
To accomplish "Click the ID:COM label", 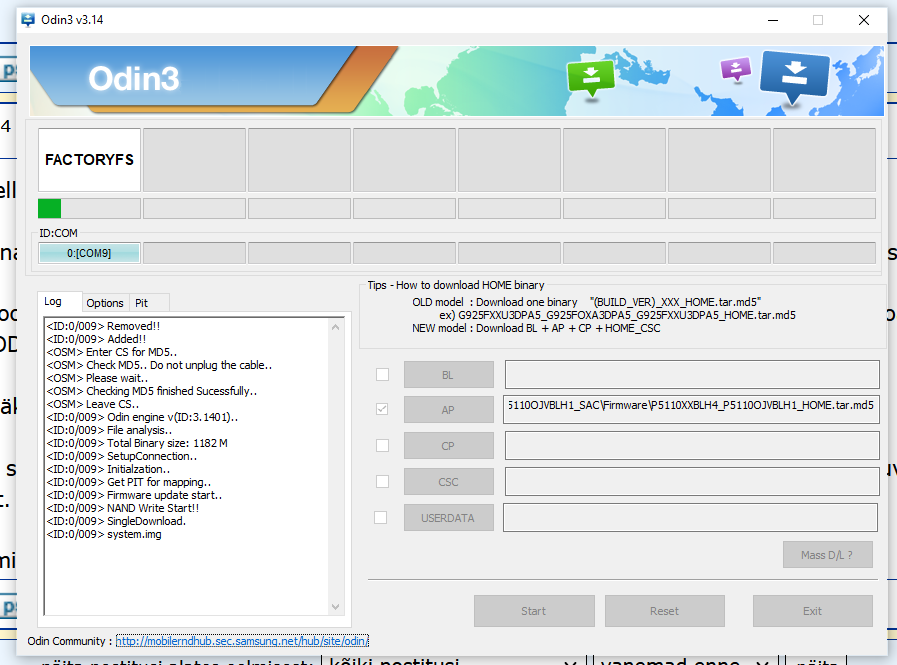I will (58, 233).
